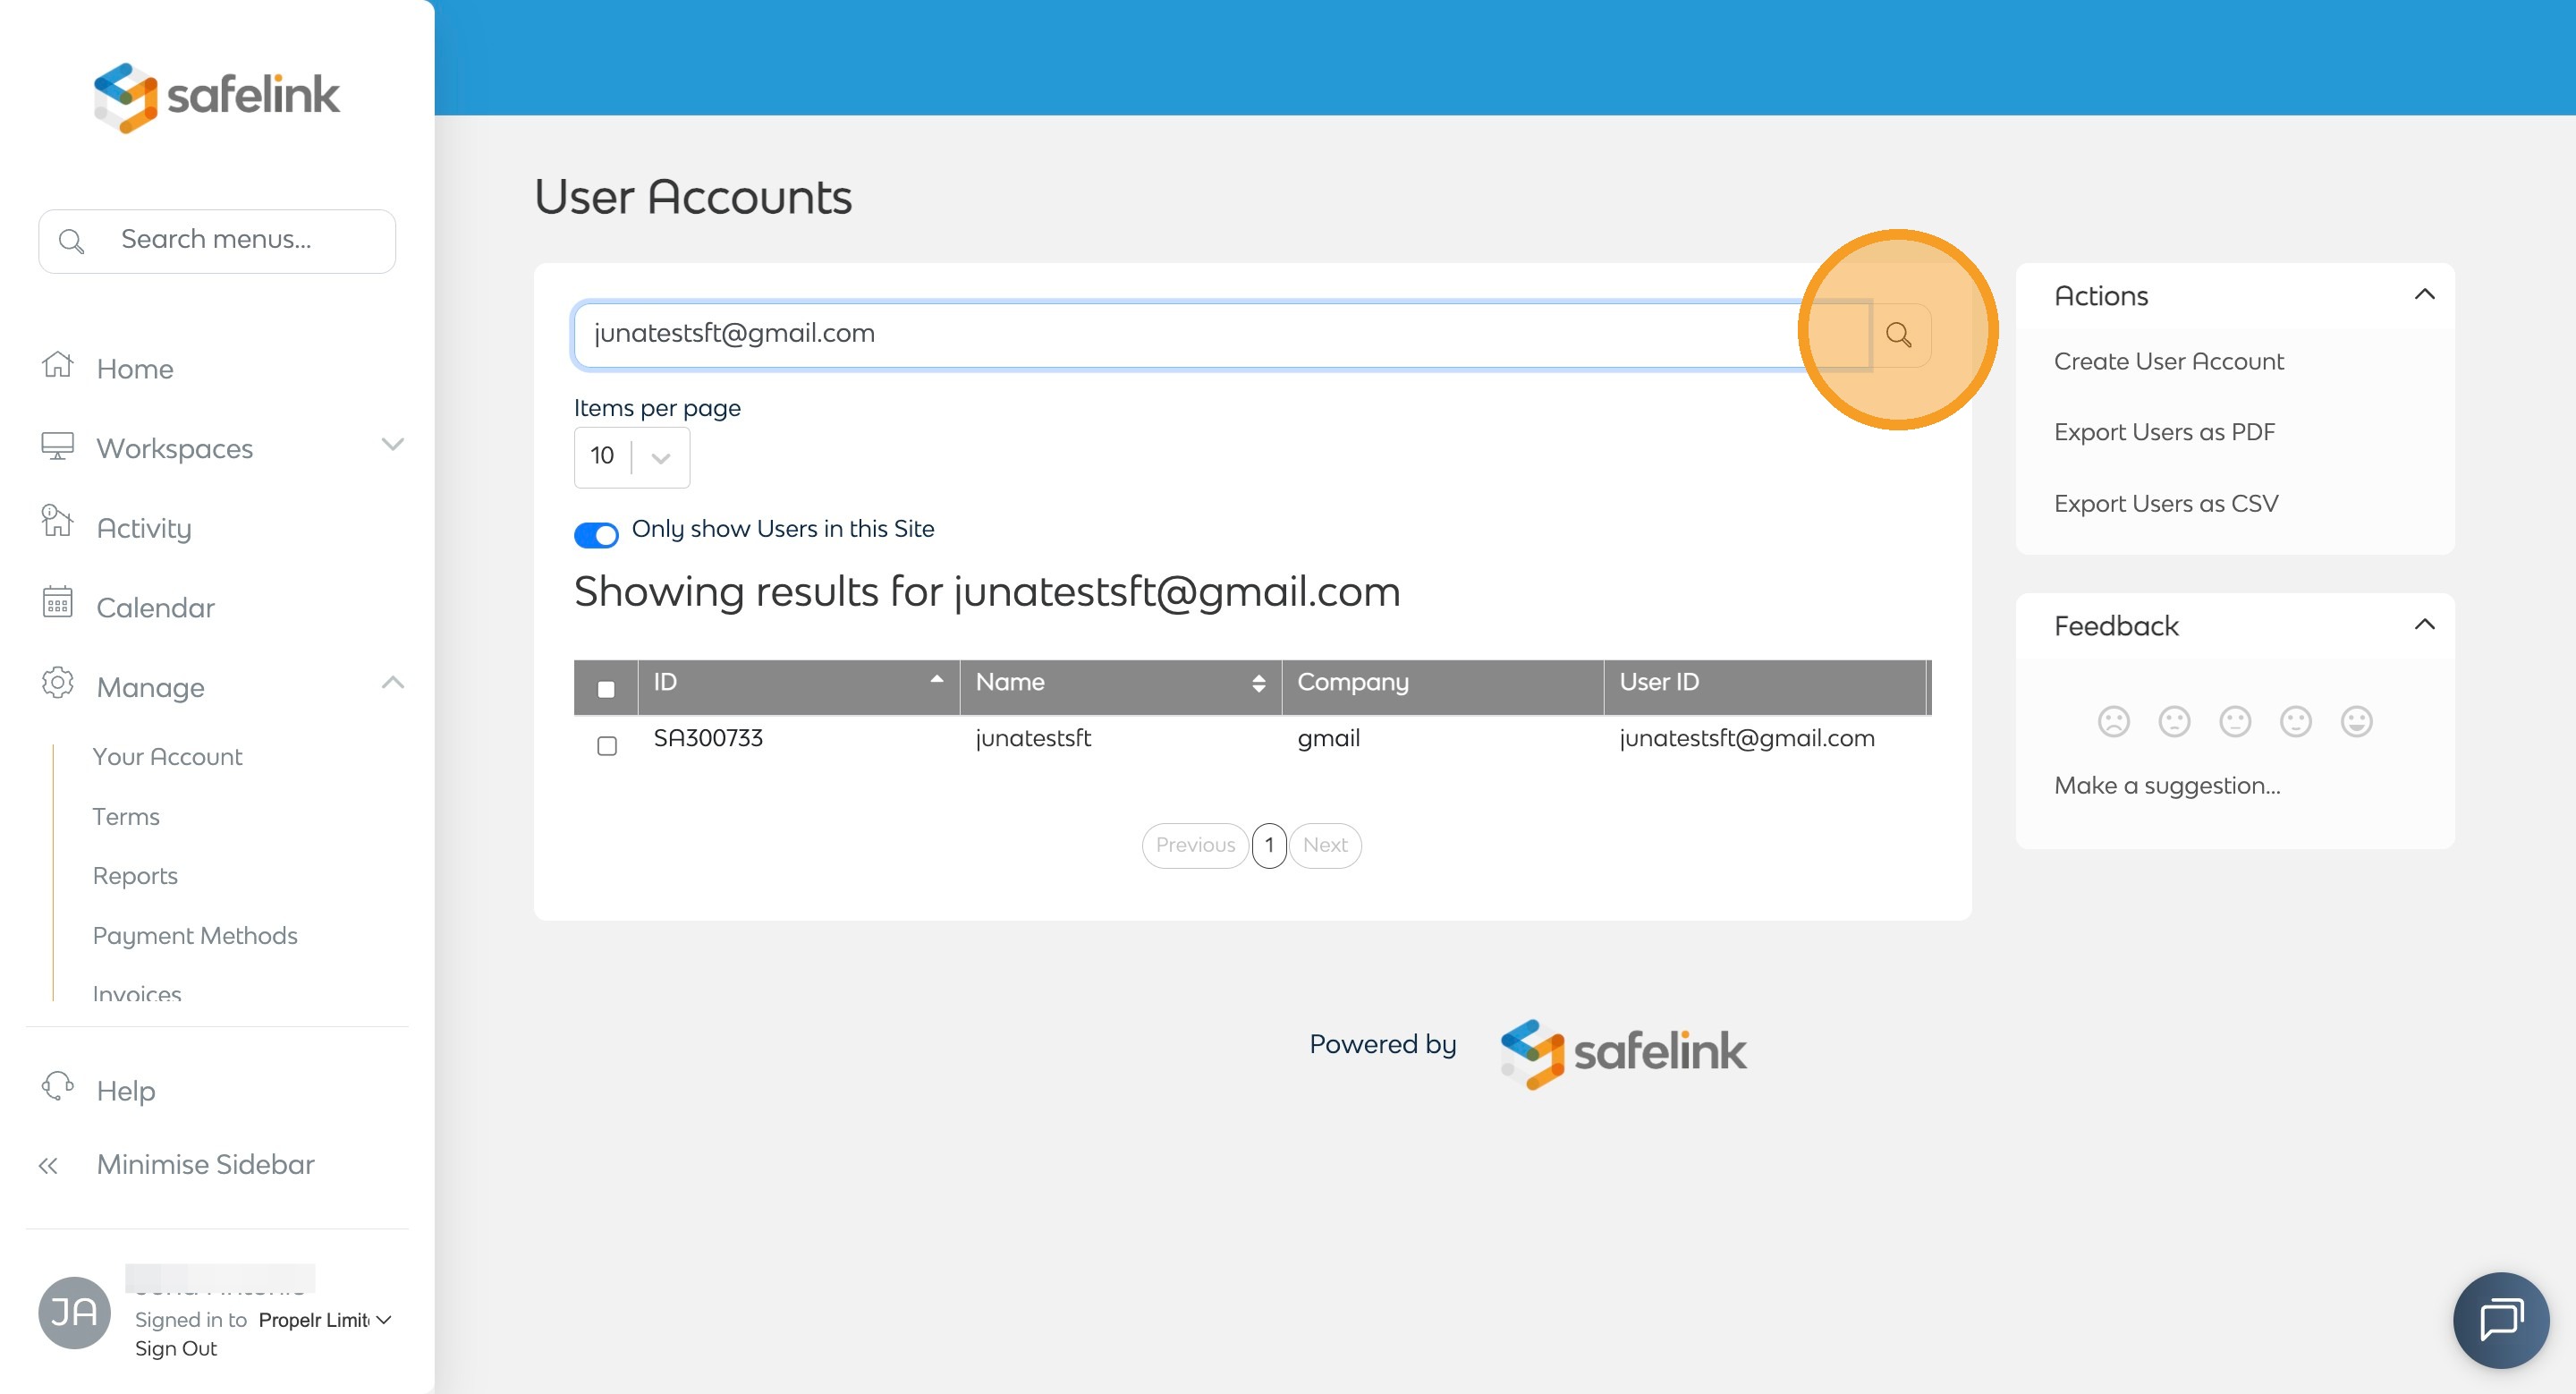This screenshot has height=1394, width=2576.
Task: Click Create User Account
Action: point(2168,361)
